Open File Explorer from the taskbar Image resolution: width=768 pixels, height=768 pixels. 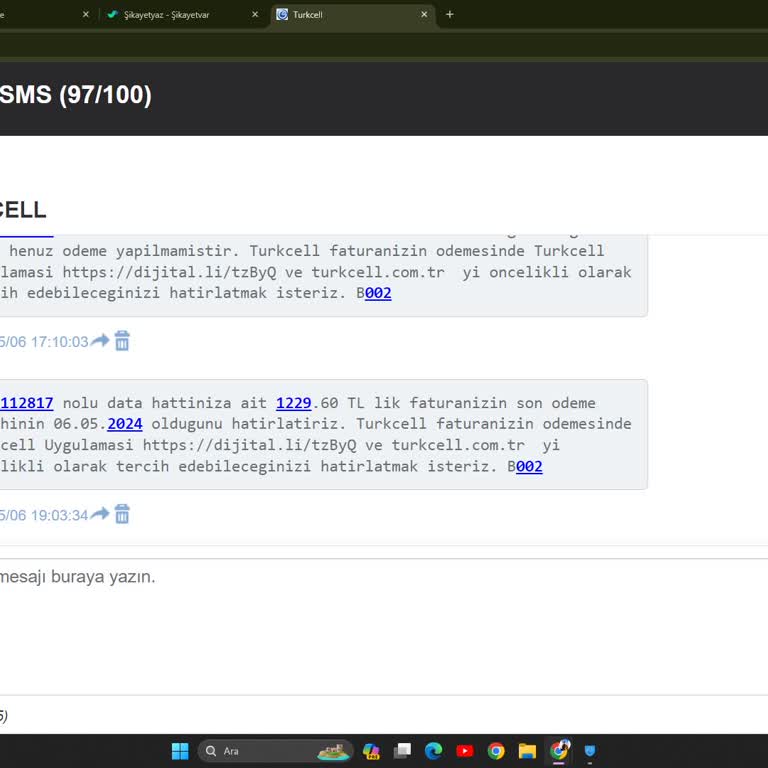coord(527,751)
